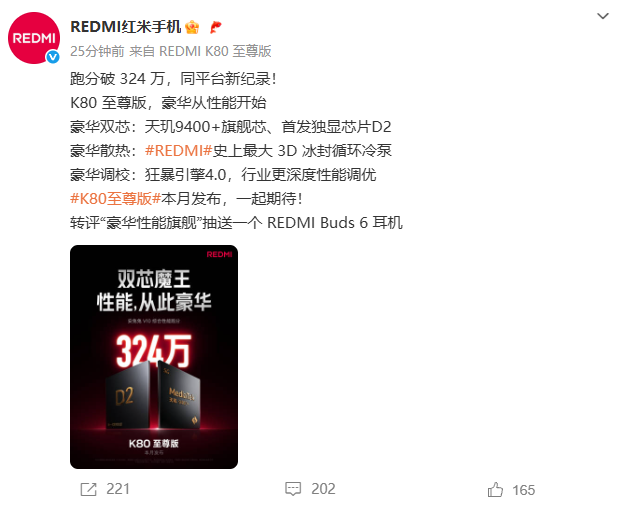Viewport: 623px width, 508px height.
Task: Open the REDMI profile avatar
Action: pos(34,38)
